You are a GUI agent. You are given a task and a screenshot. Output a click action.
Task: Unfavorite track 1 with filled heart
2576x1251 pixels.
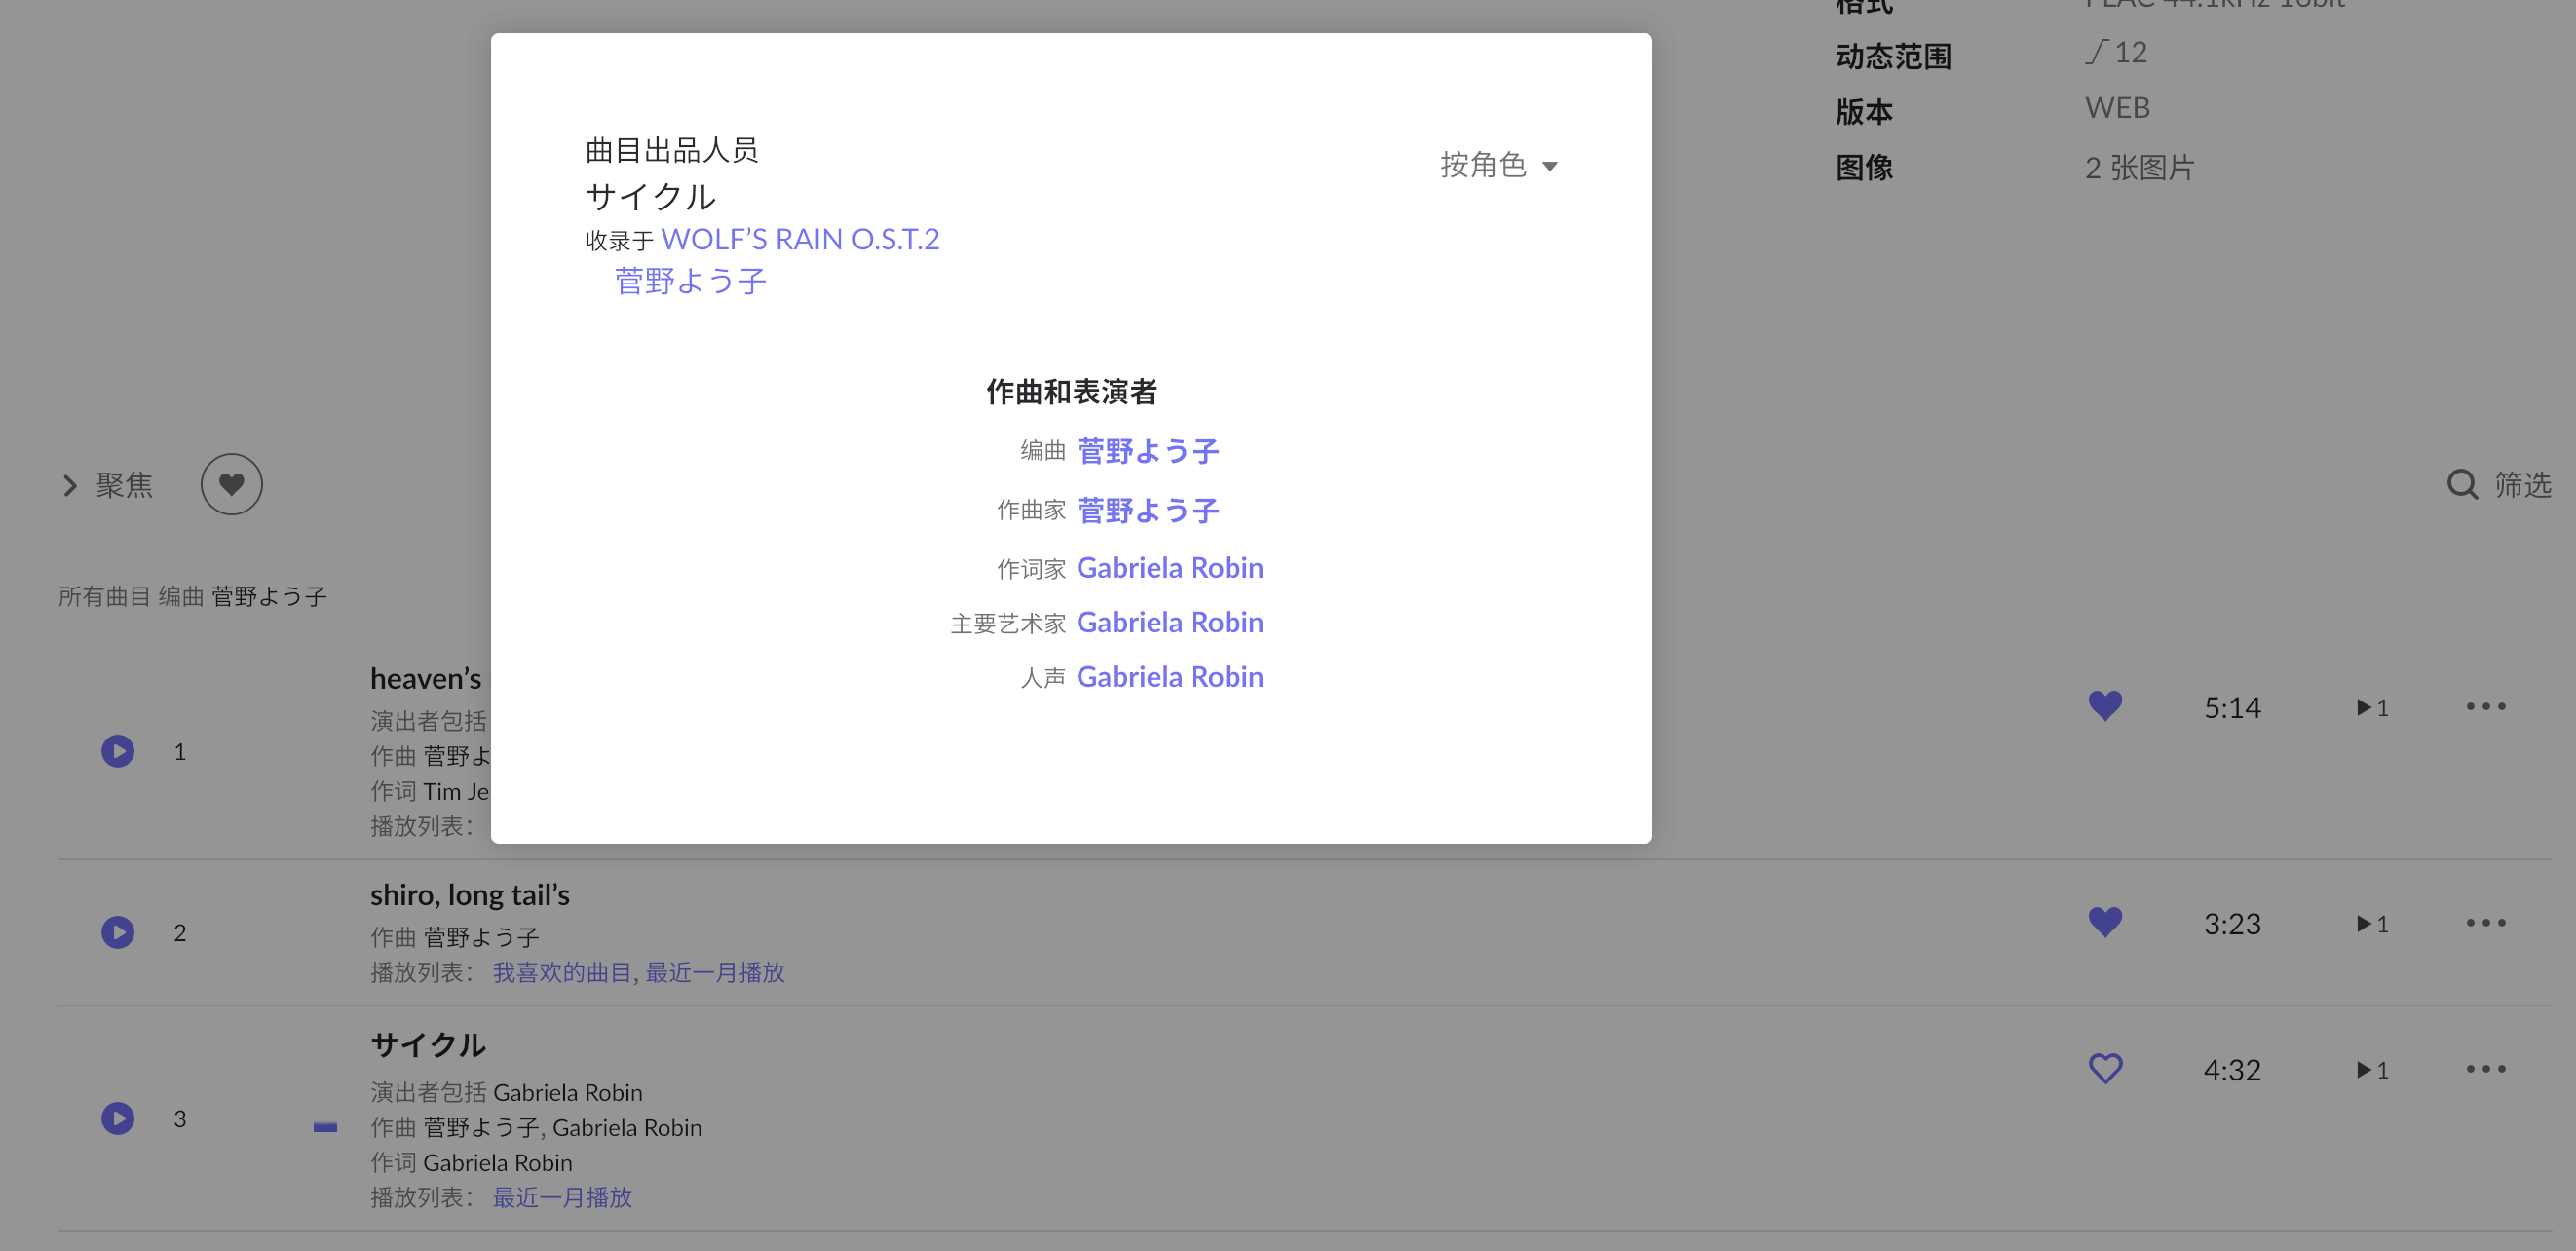click(x=2105, y=706)
